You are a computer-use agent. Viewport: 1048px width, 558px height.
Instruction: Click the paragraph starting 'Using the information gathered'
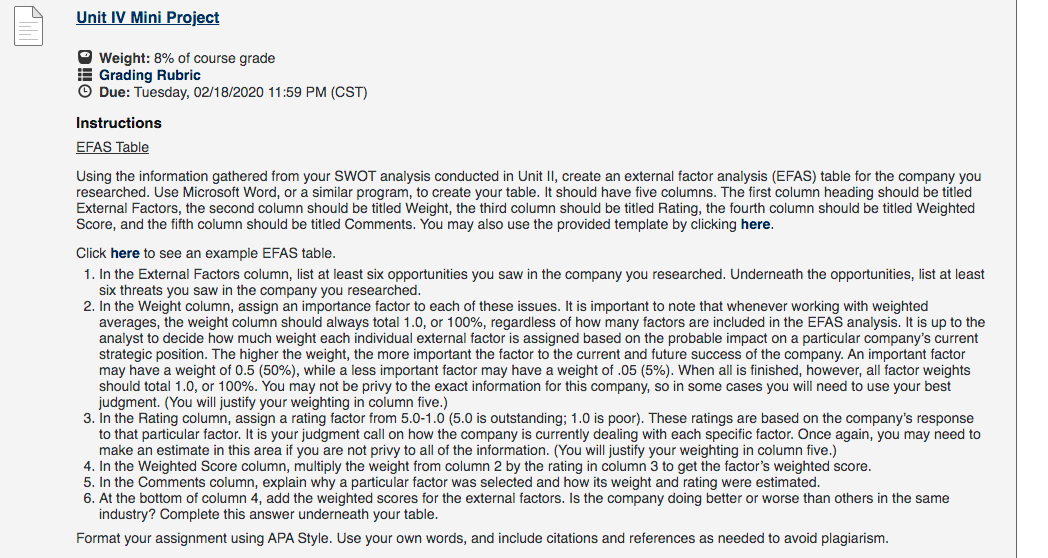pos(529,200)
